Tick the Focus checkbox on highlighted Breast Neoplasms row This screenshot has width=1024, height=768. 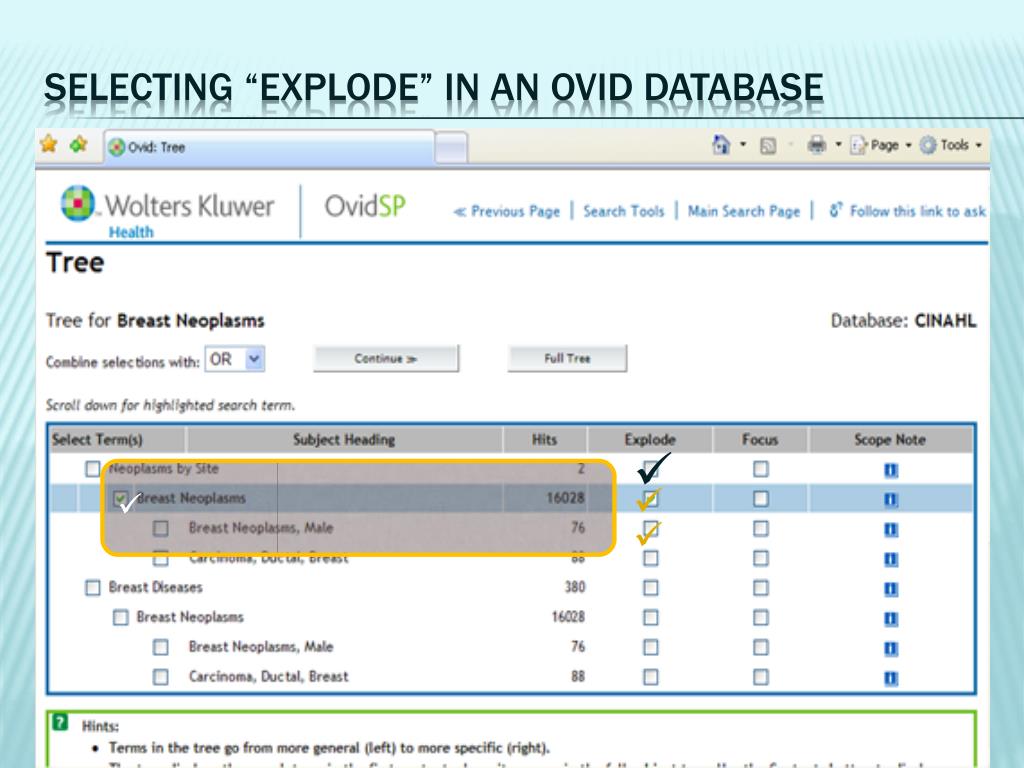[761, 499]
